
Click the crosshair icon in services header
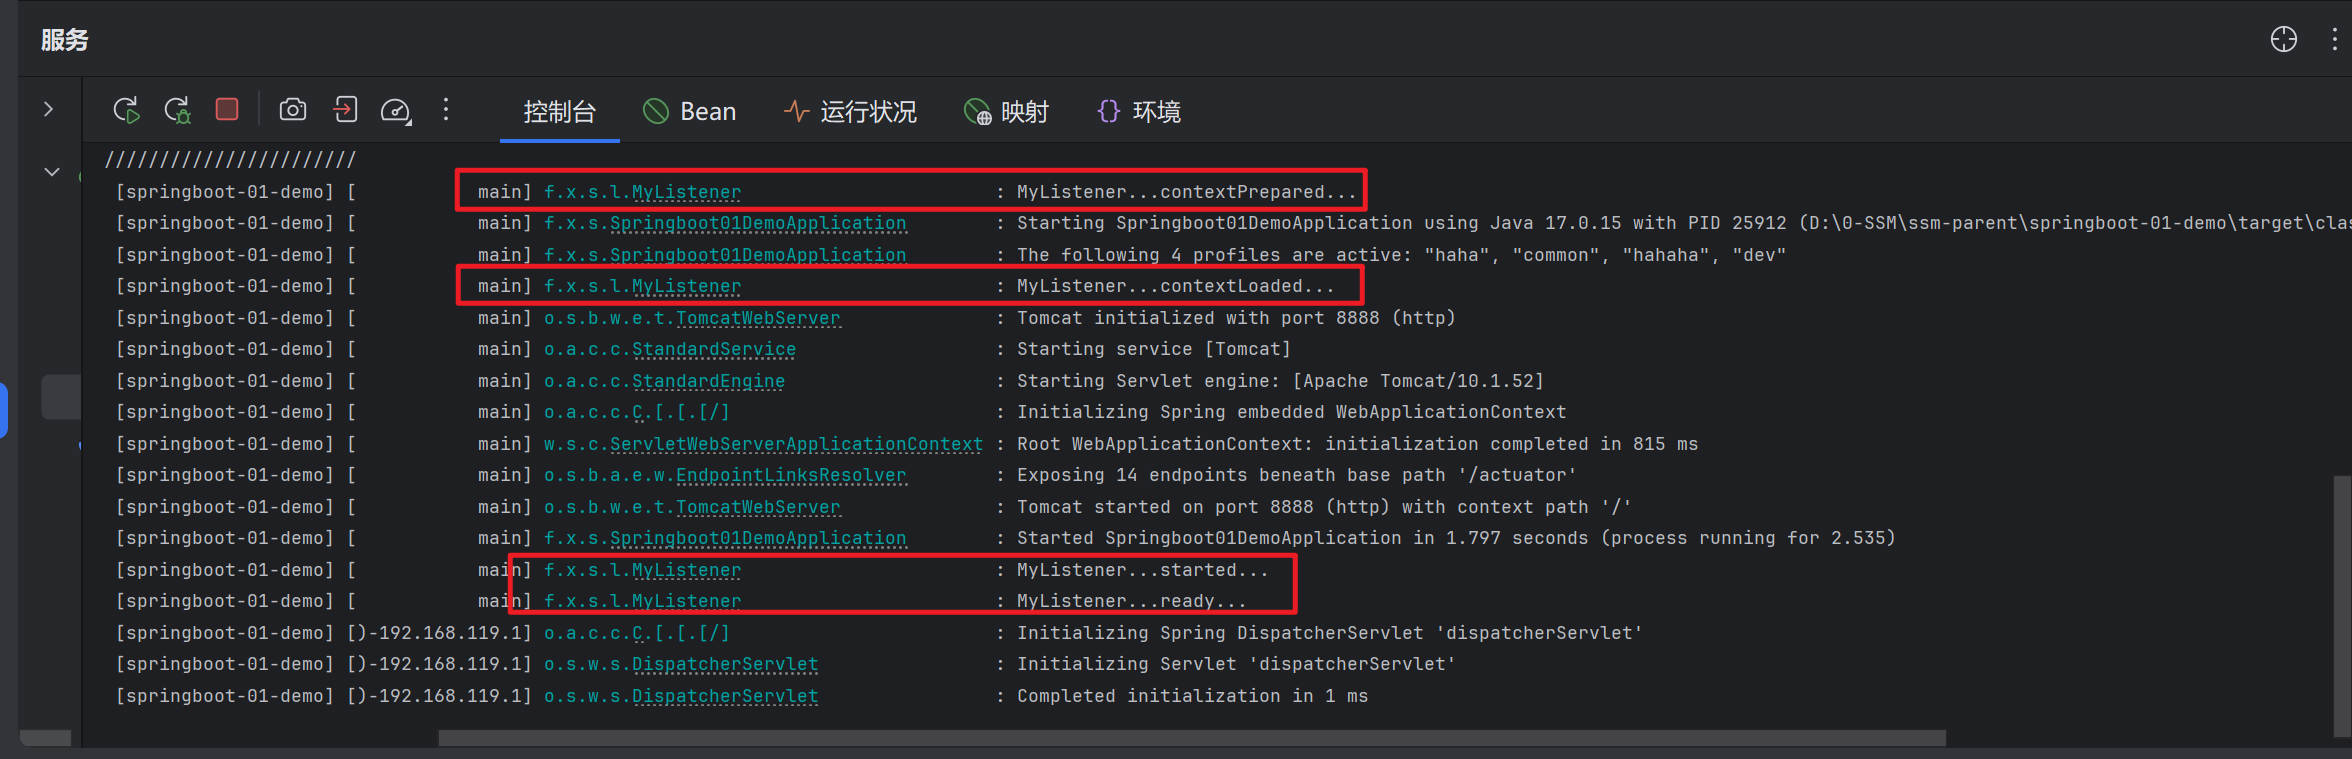pos(2283,39)
